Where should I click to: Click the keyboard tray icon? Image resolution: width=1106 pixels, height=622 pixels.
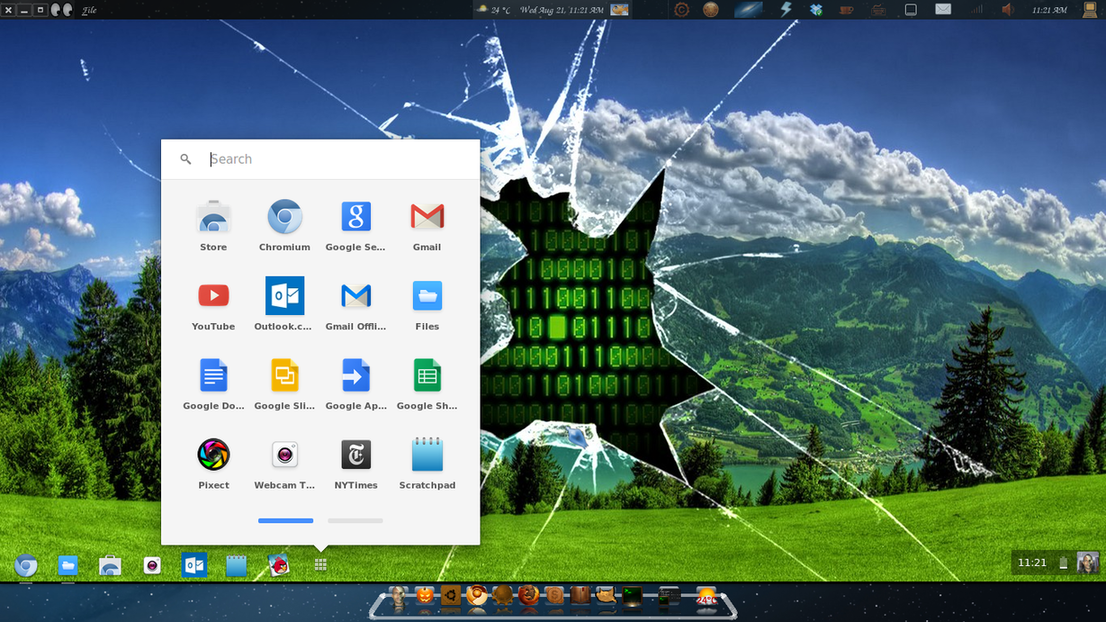point(878,10)
